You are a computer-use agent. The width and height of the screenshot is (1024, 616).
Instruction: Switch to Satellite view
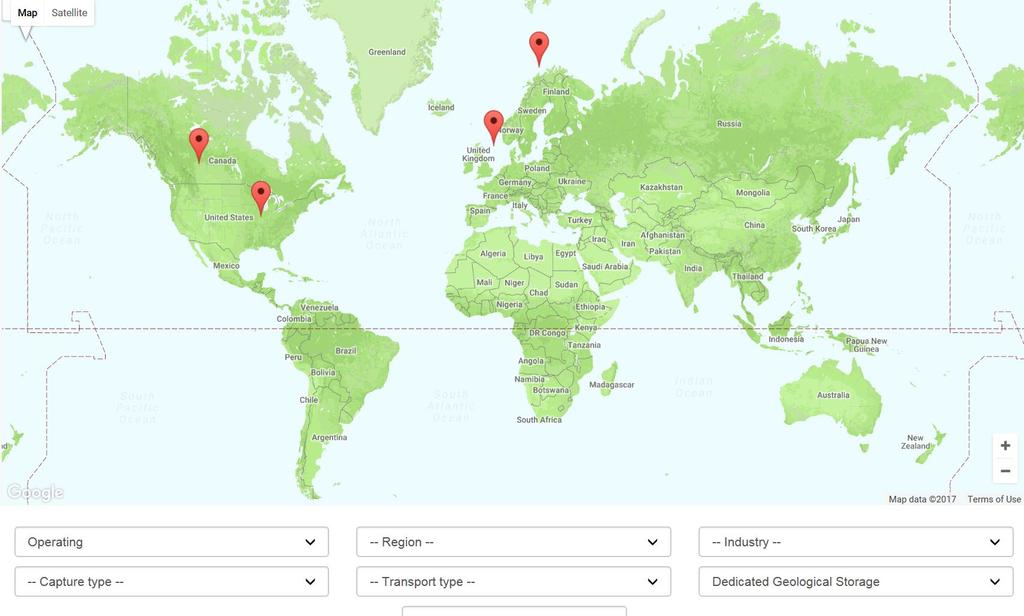tap(69, 12)
